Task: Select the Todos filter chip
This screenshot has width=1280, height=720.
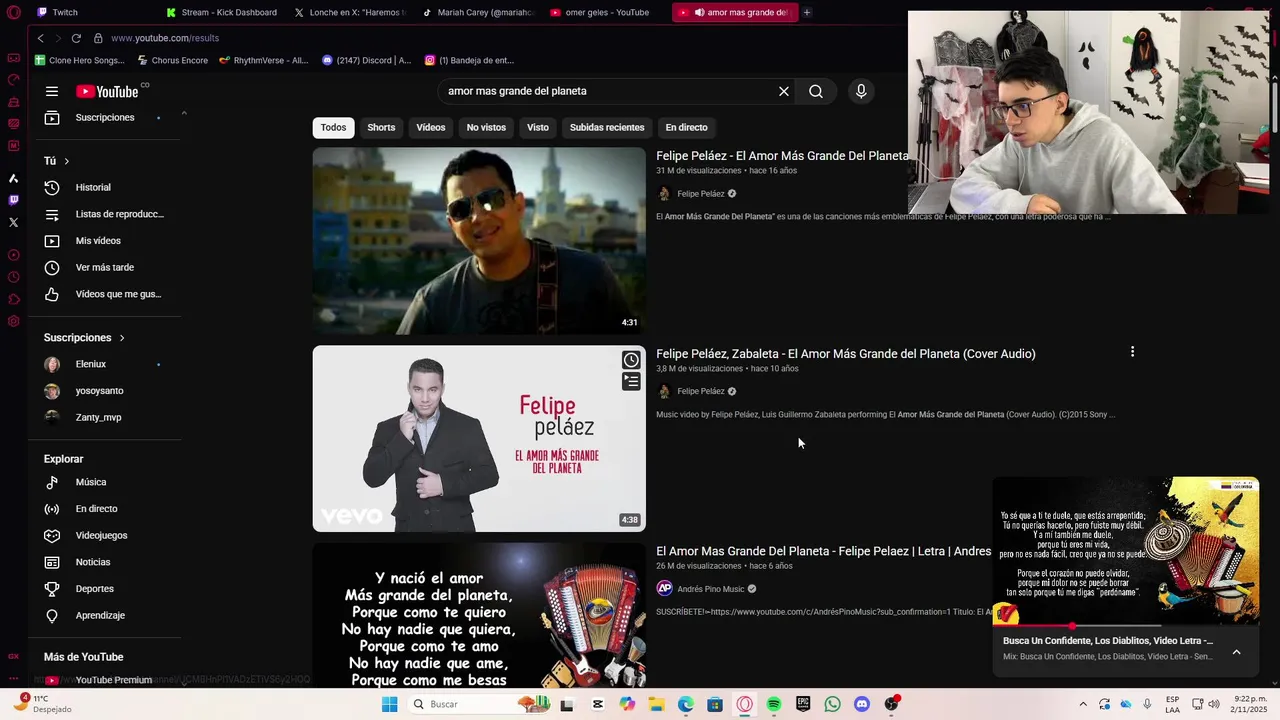Action: click(x=334, y=127)
